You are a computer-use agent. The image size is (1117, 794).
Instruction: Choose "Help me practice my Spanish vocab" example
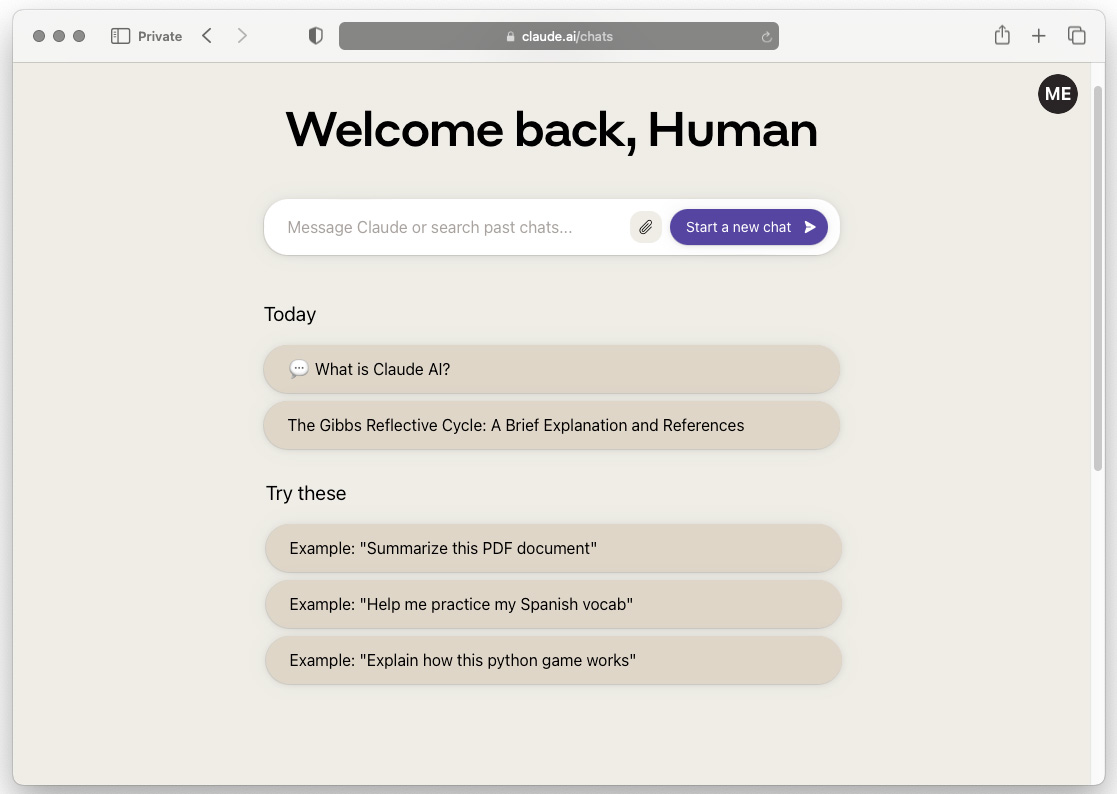point(553,604)
